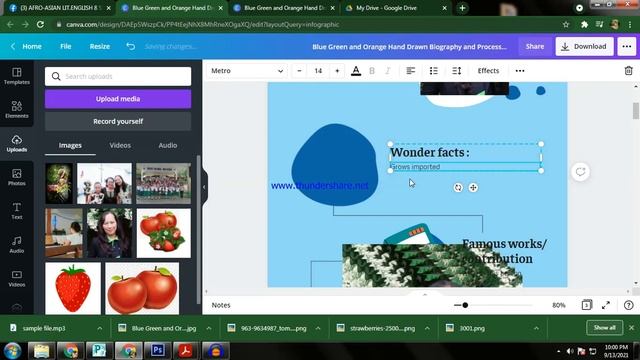Select the woman portrait thumbnail
This screenshot has width=640, height=360.
pos(109,233)
